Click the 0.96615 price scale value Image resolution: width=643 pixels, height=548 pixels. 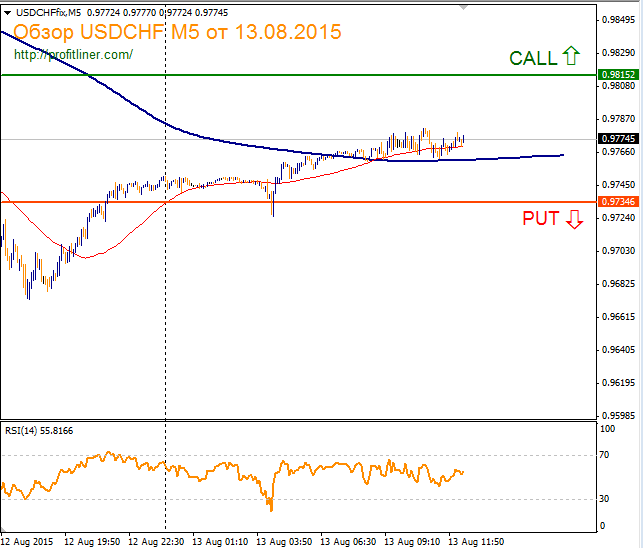pyautogui.click(x=618, y=317)
